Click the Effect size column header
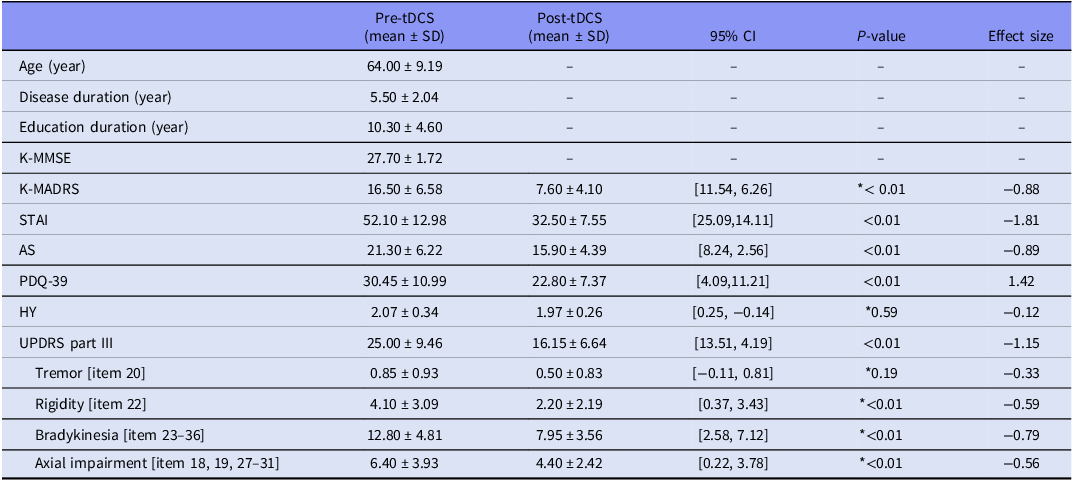The height and width of the screenshot is (481, 1073). click(x=1021, y=37)
